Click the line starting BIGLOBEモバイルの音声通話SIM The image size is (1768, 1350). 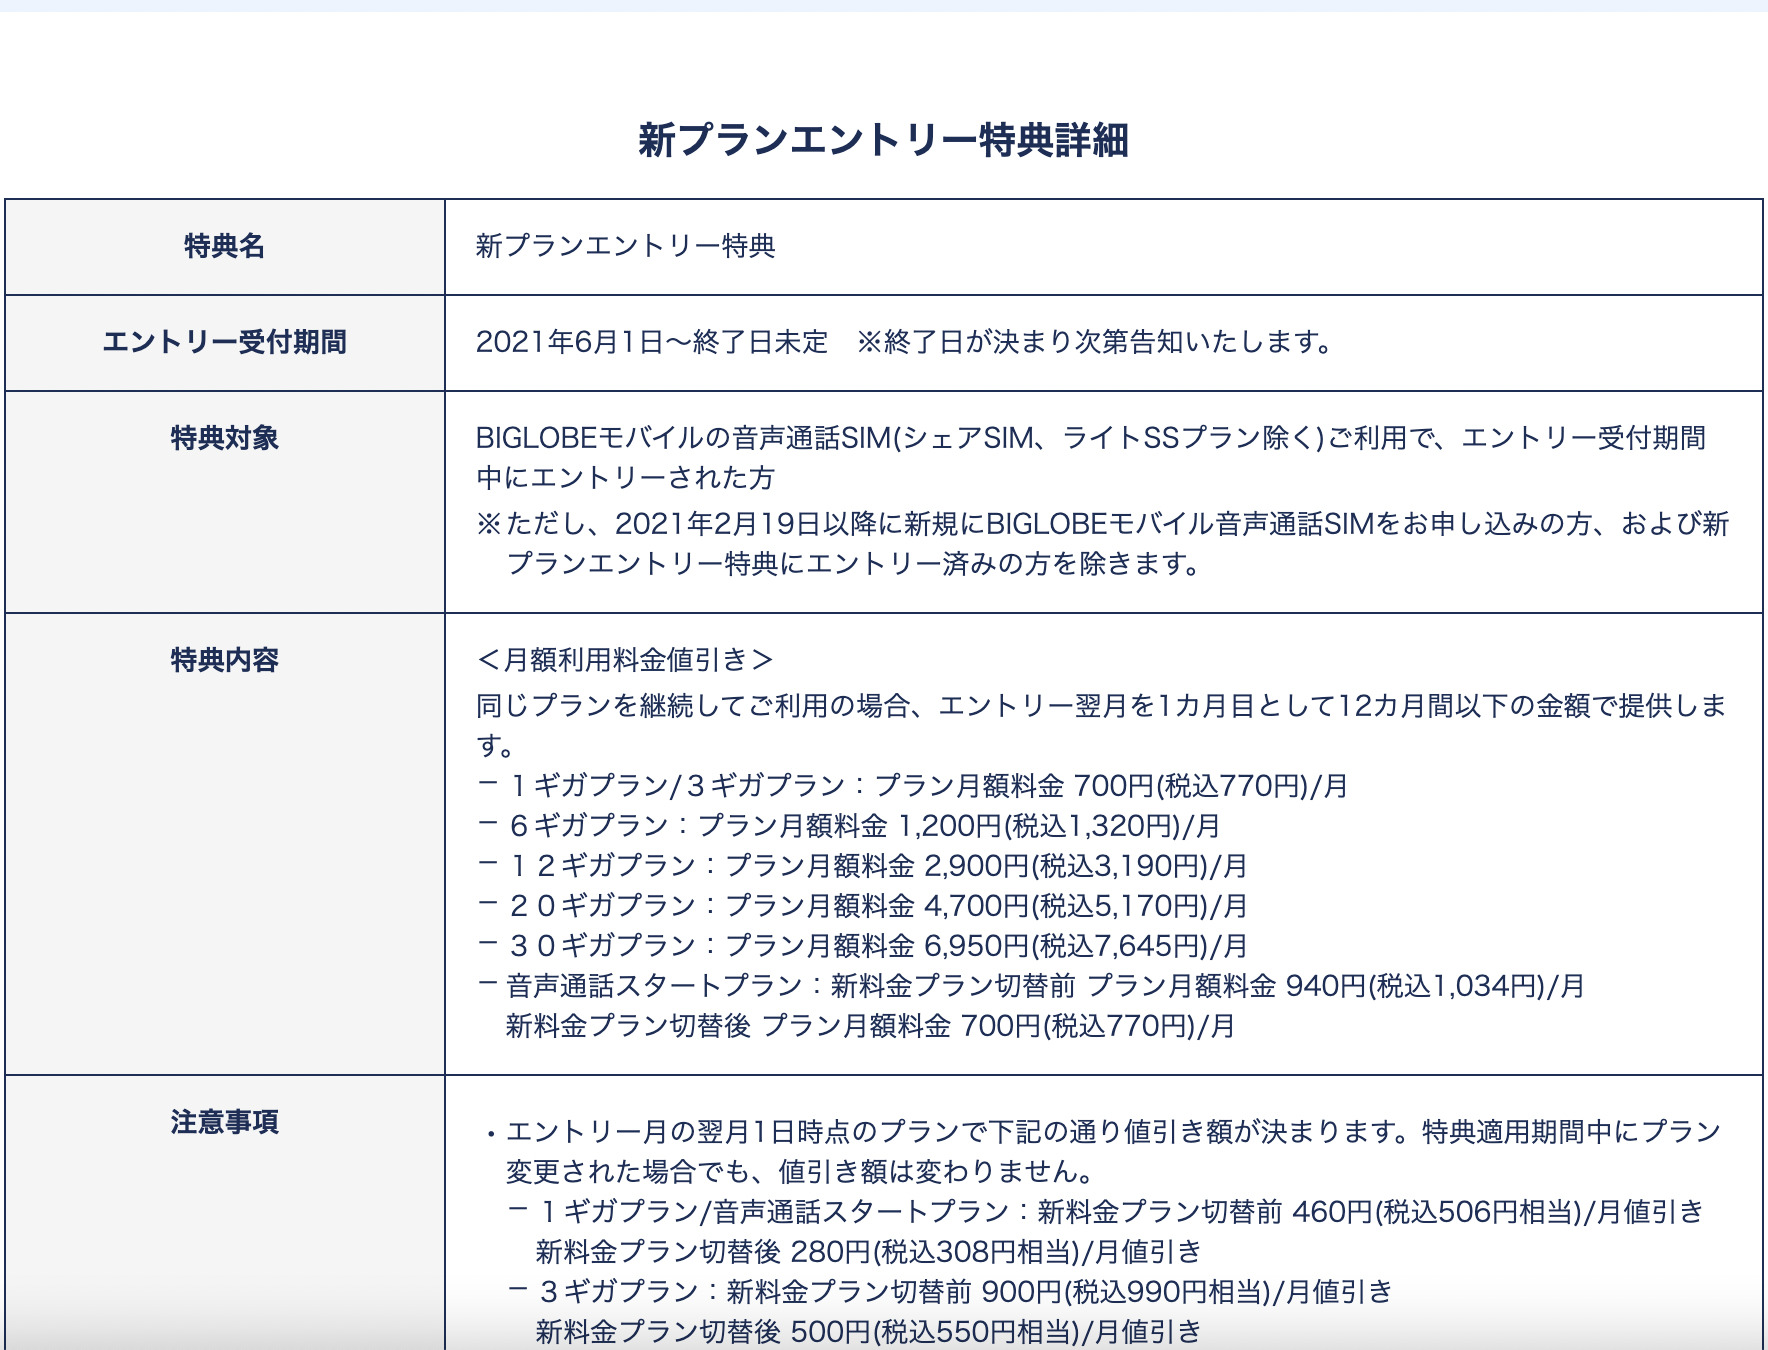coord(1091,438)
